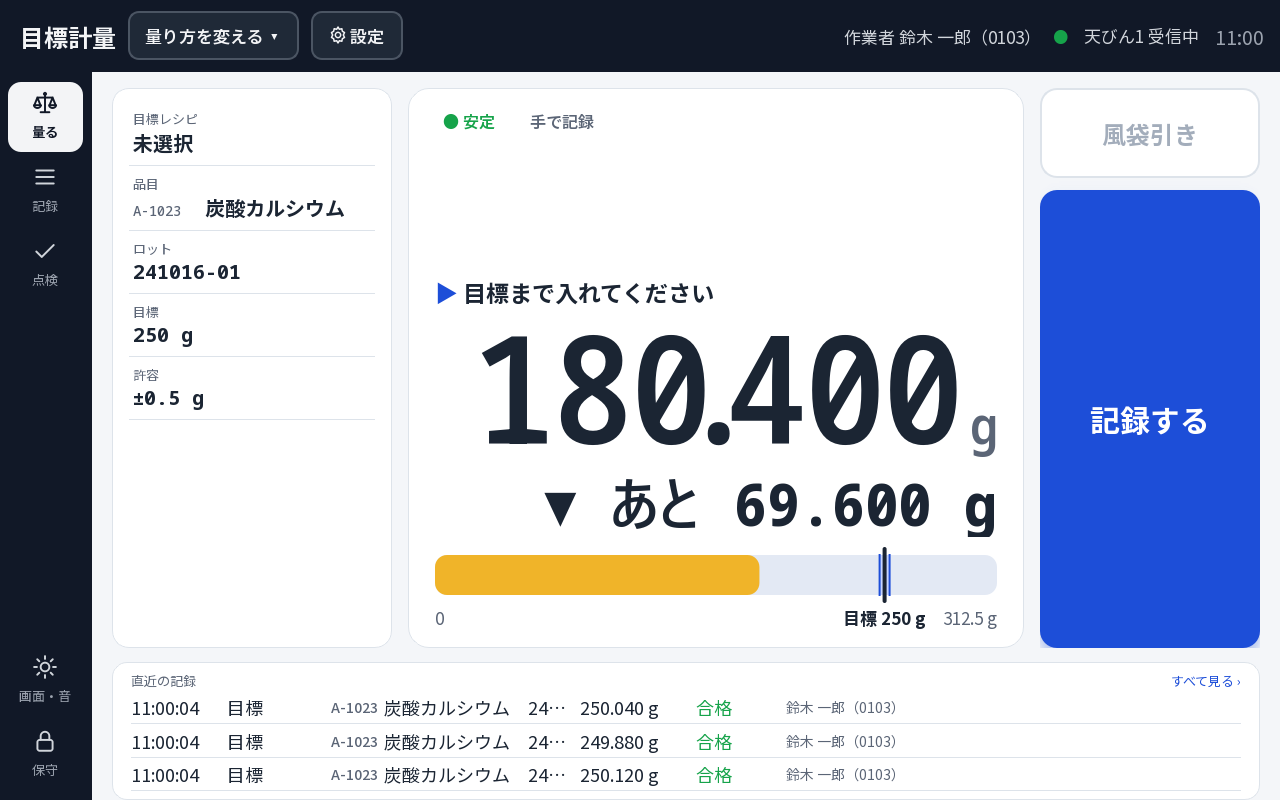Expand the 量り方を変える dropdown
1280x800 pixels.
tap(213, 36)
